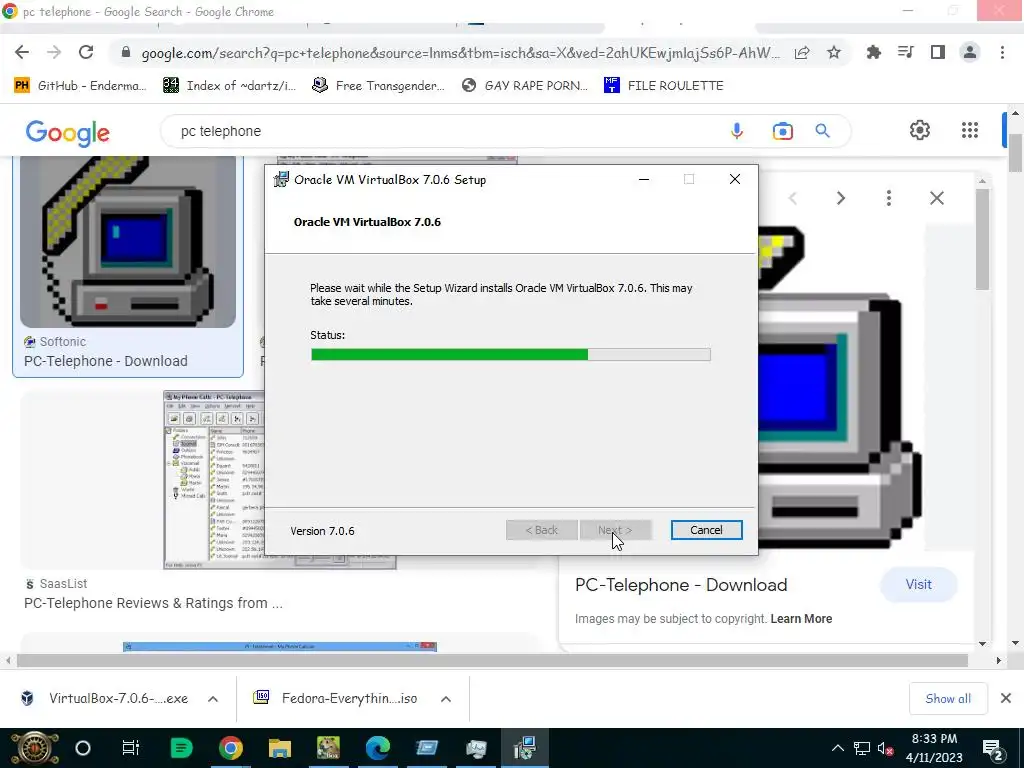Image resolution: width=1024 pixels, height=768 pixels.
Task: Open Chrome extensions puzzle icon
Action: [x=873, y=52]
